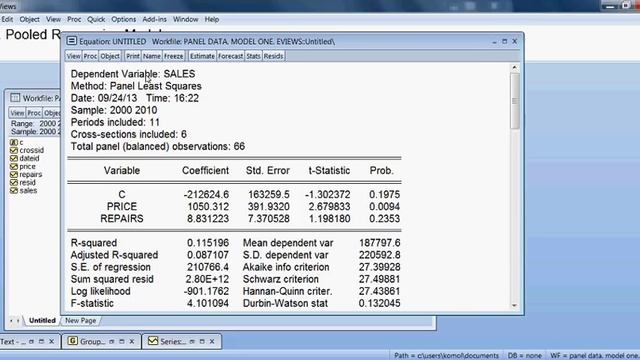Screen dimensions: 640x360
Task: Click the Equation window title icon
Action: click(x=72, y=41)
